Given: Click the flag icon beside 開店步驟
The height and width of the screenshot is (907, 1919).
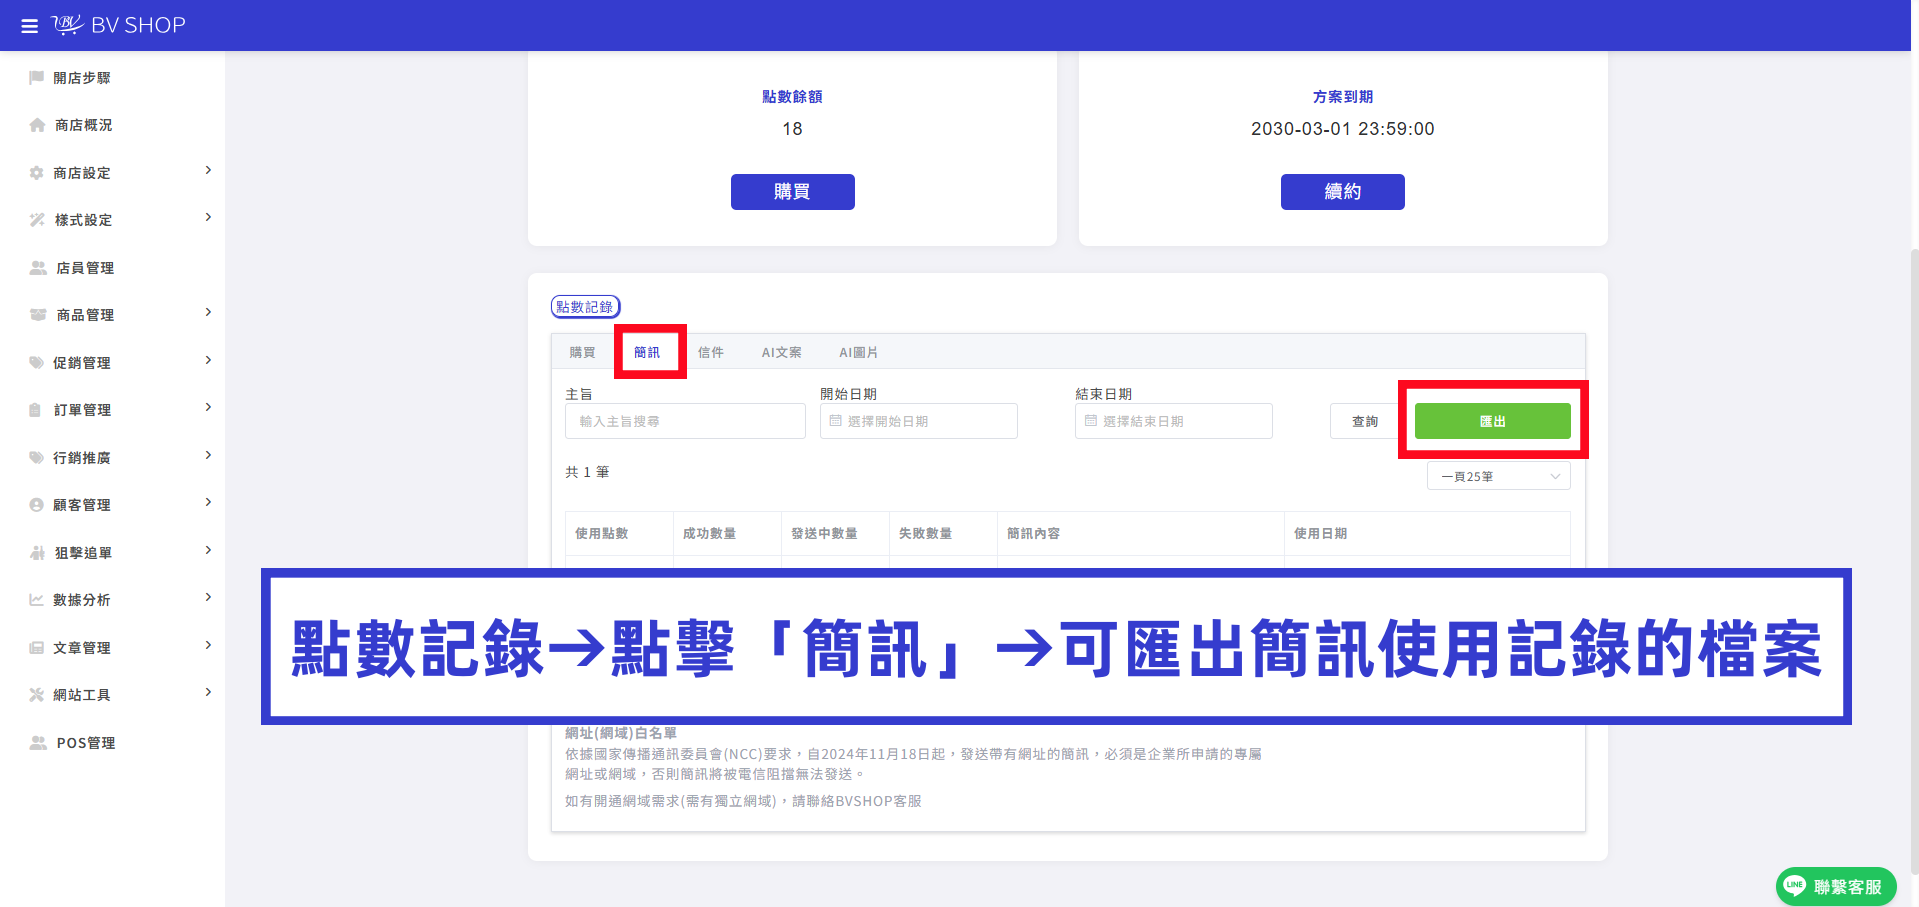Looking at the screenshot, I should point(37,78).
